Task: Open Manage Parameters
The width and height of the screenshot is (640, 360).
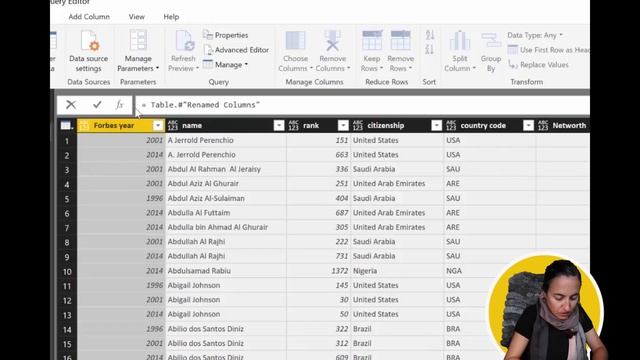Action: 138,51
